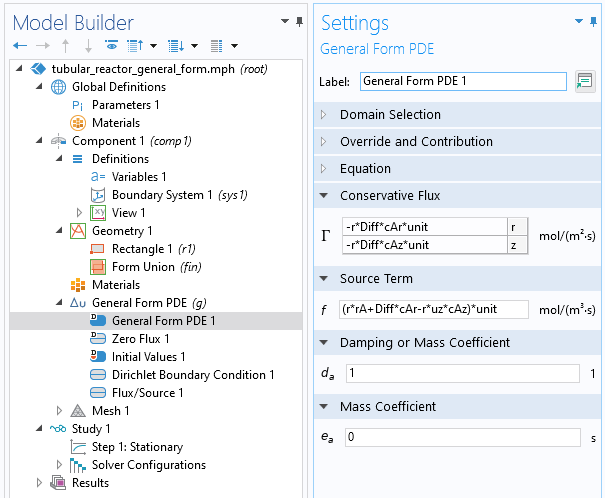Viewport: 605px width, 498px height.
Task: Select the root file node icon
Action: (x=38, y=69)
